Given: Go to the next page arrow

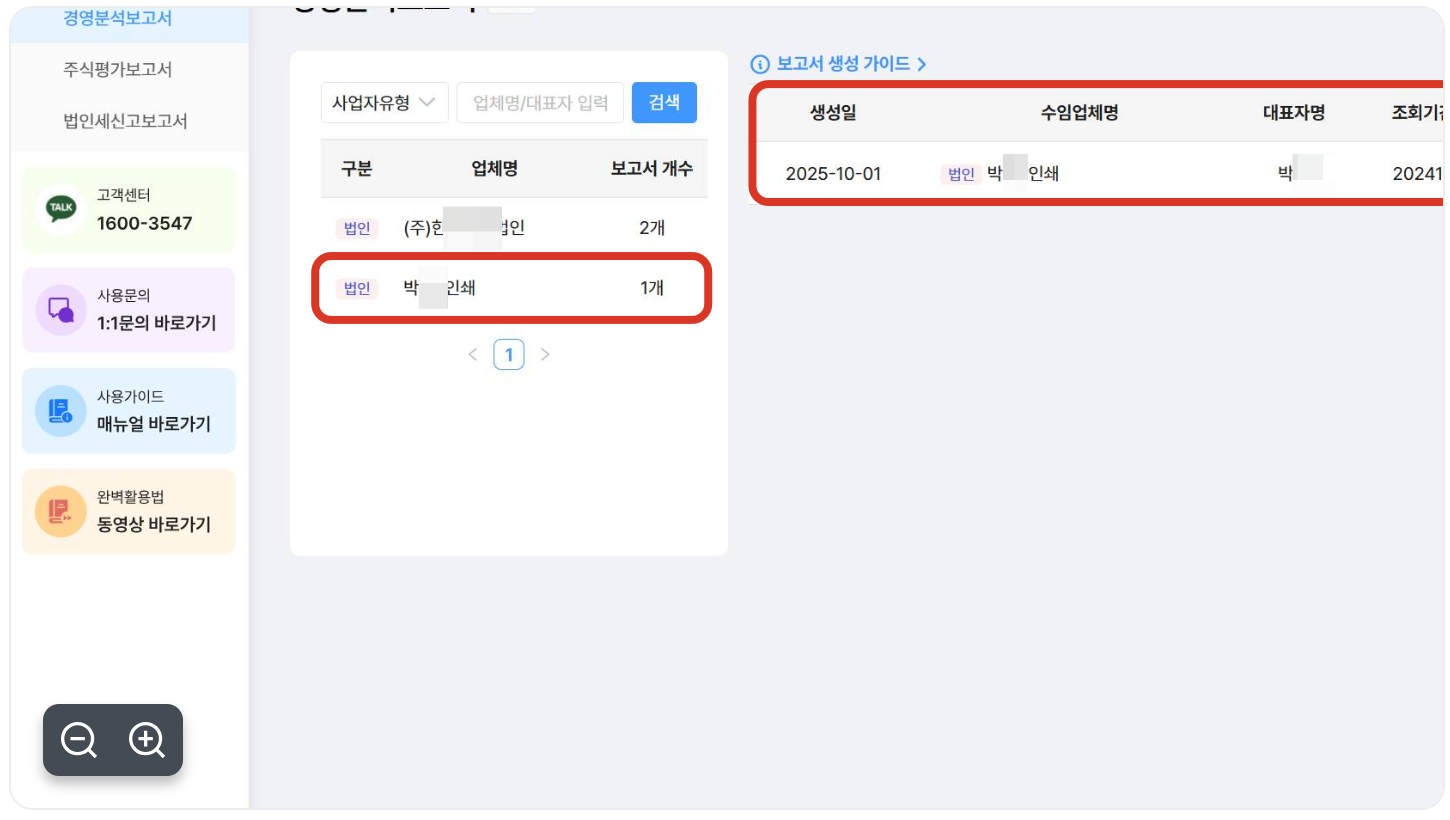Looking at the screenshot, I should 545,354.
